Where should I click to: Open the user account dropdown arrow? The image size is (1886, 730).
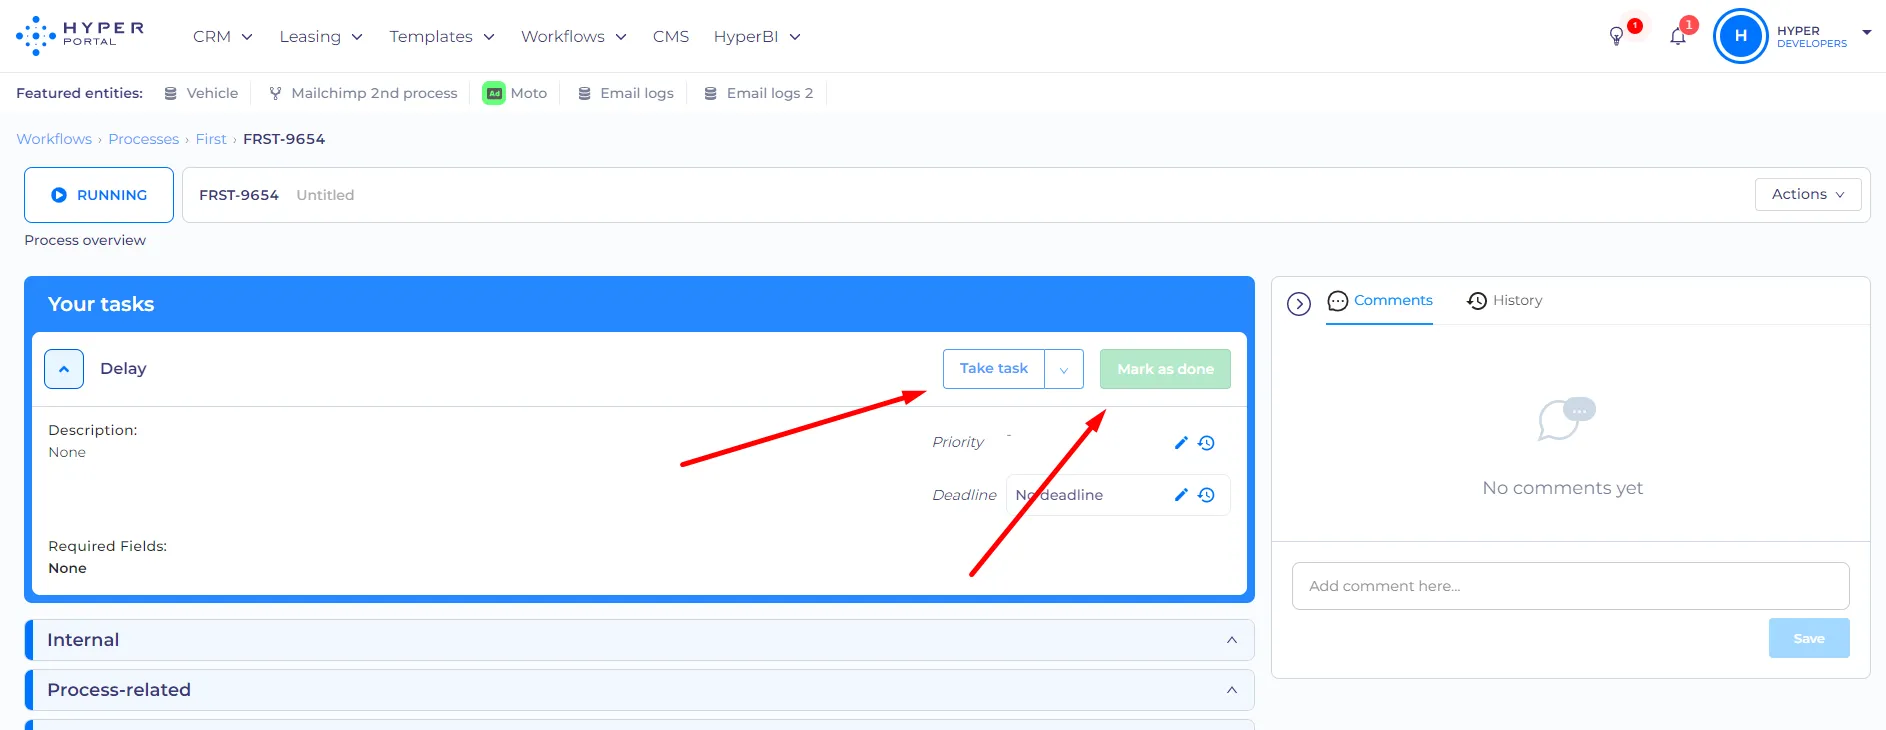point(1866,33)
